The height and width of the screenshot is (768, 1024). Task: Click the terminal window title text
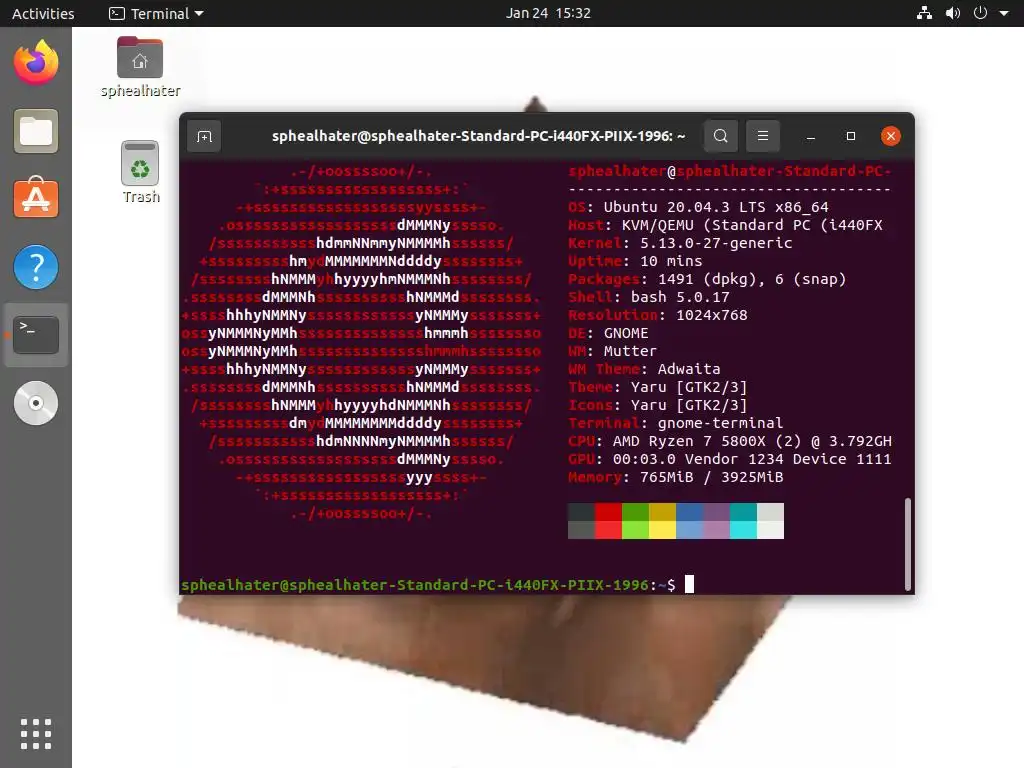point(479,136)
